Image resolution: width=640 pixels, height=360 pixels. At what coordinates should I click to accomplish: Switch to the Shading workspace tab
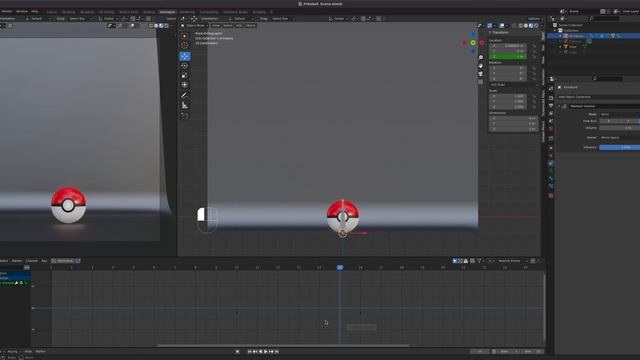(x=149, y=12)
